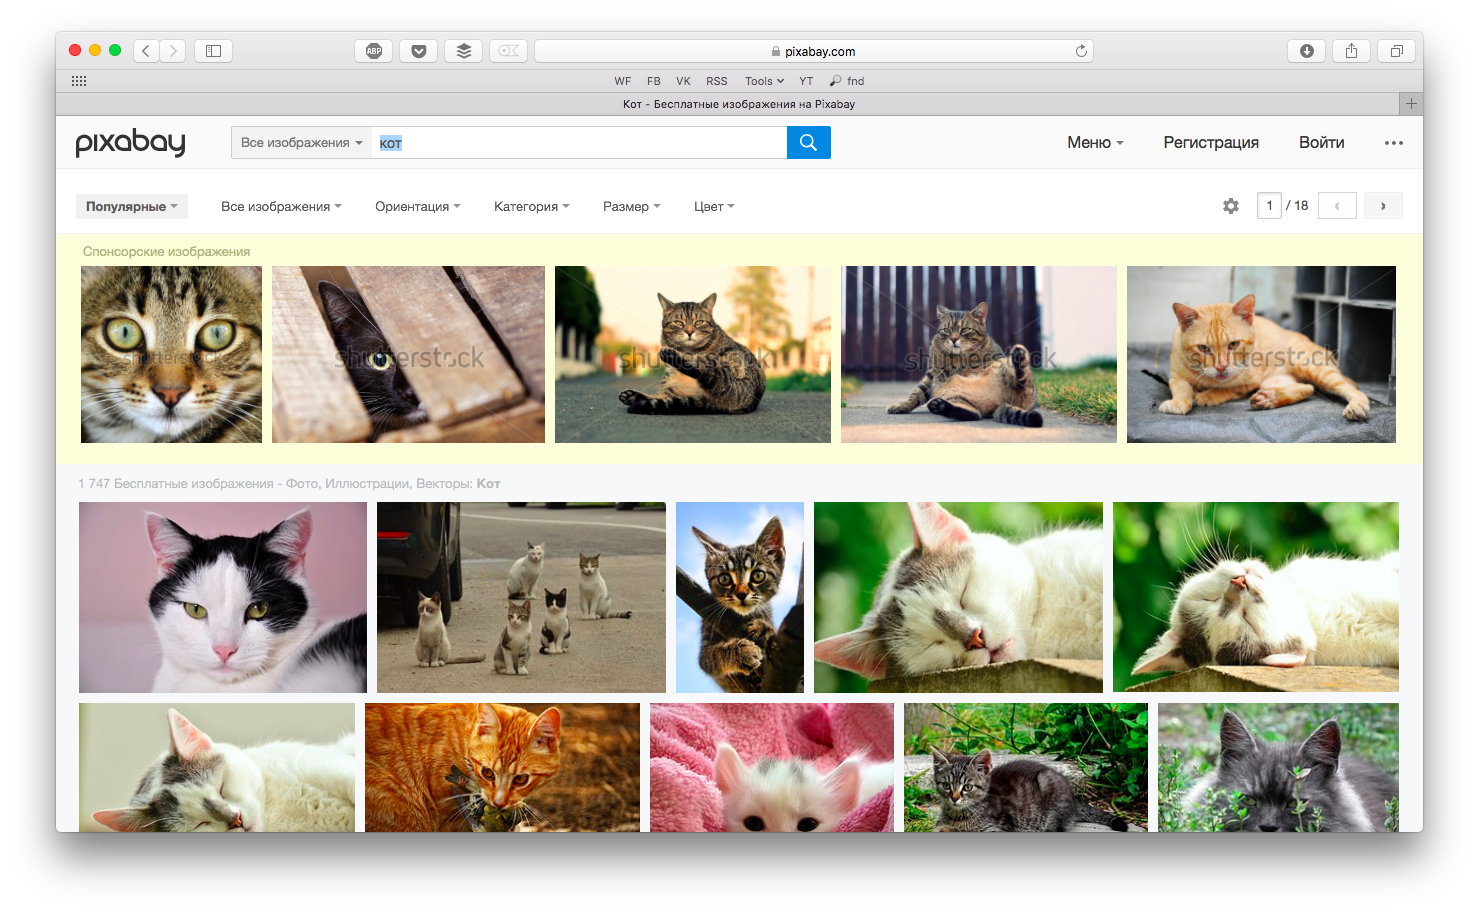
Task: Go to next results page arrow
Action: pos(1383,206)
